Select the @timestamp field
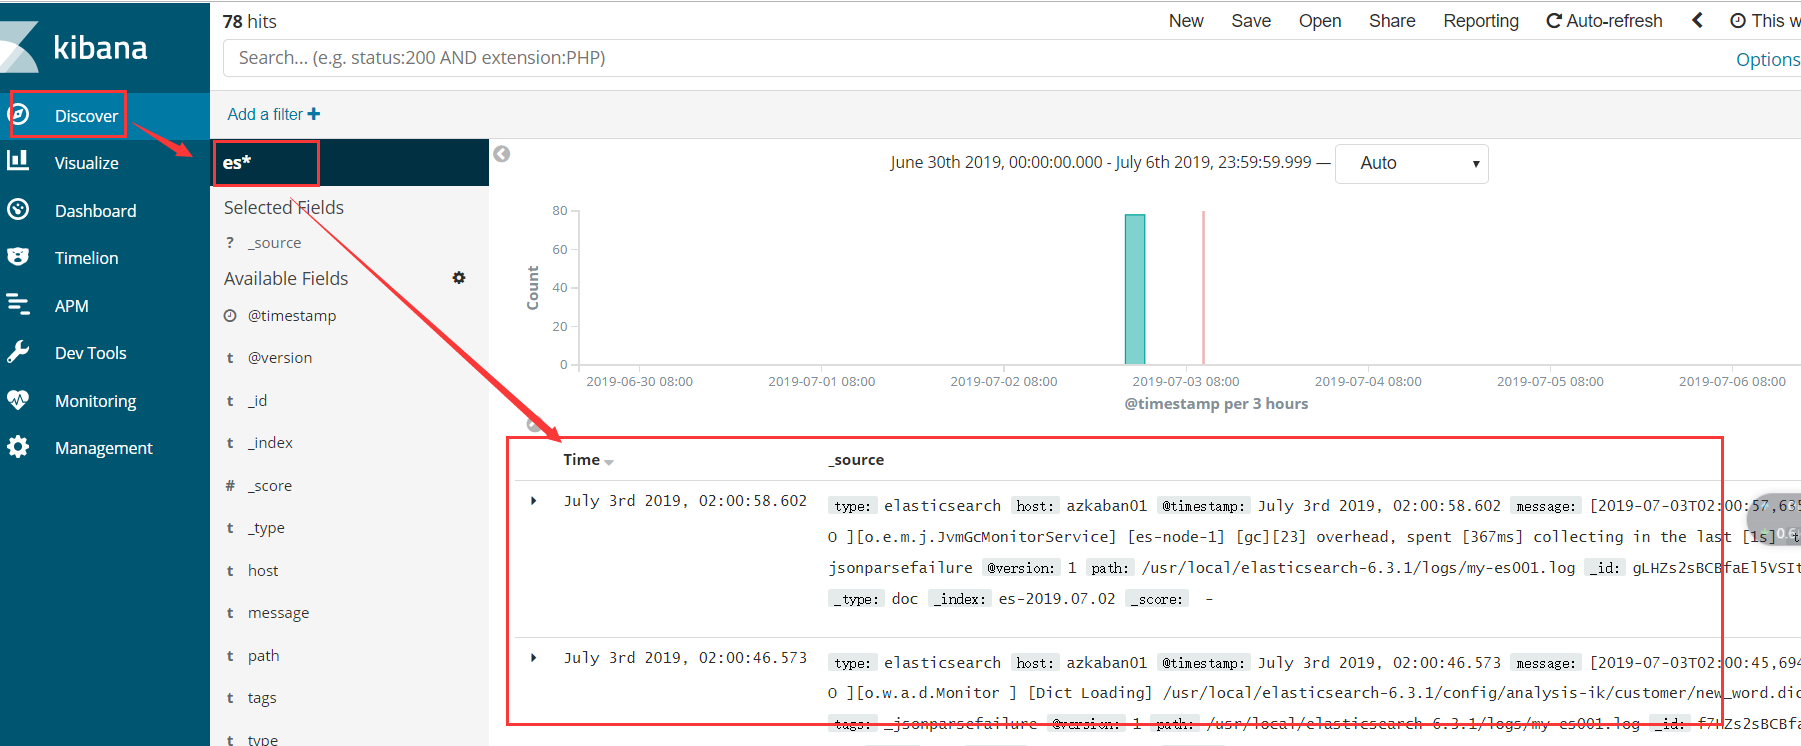Screen dimensions: 1801x746 (x=292, y=316)
